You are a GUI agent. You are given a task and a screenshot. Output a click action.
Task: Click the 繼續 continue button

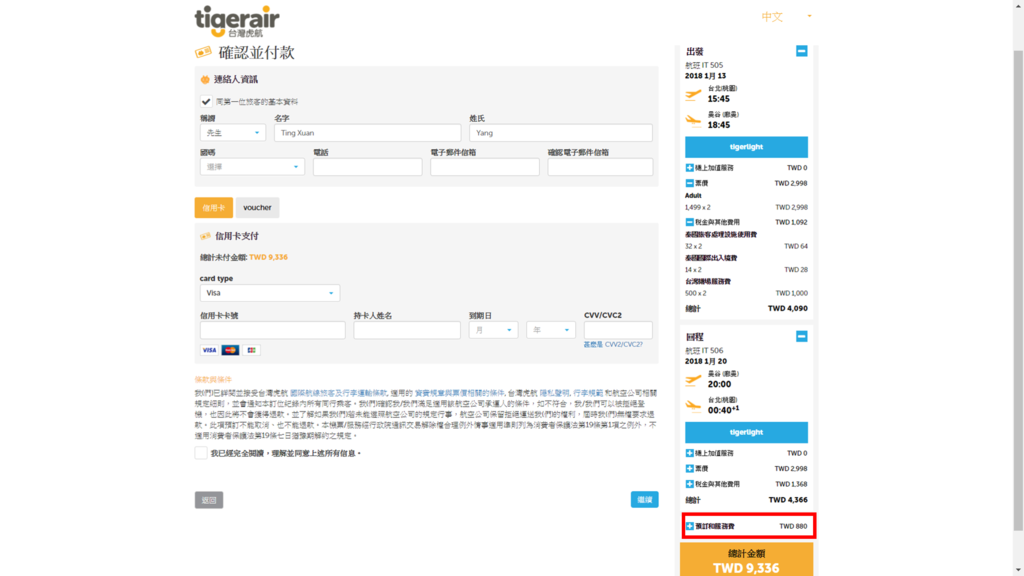point(645,500)
